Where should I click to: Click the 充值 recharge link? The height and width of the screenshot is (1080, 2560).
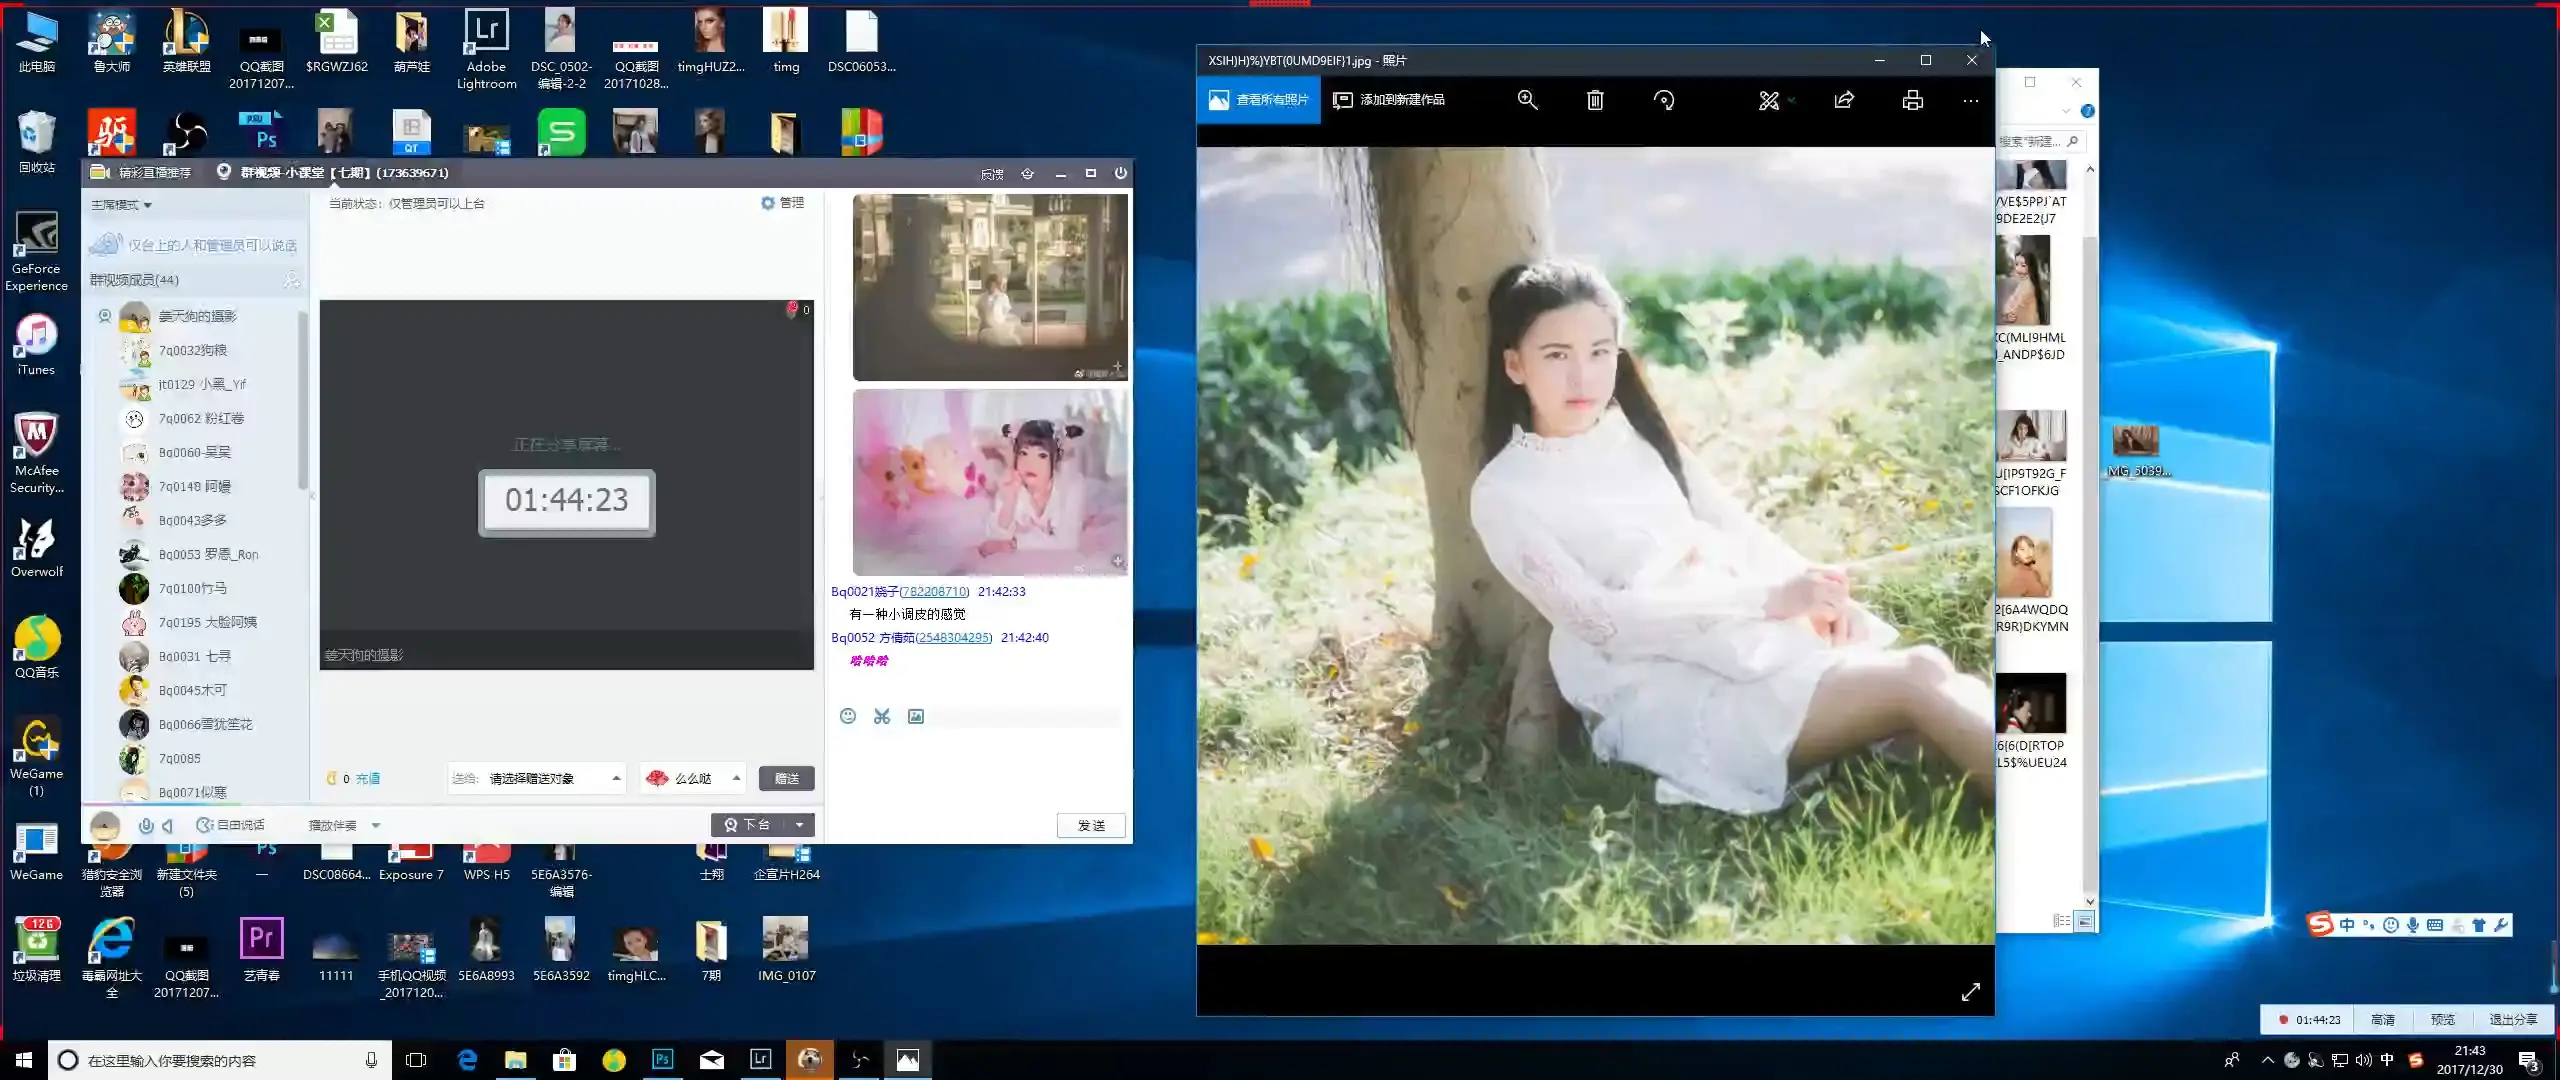[368, 779]
